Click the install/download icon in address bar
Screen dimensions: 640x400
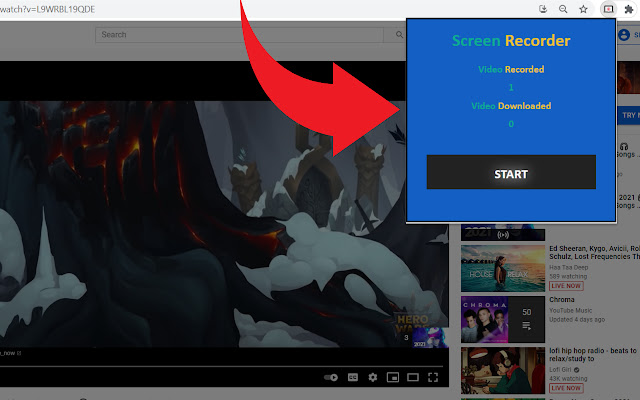(542, 9)
